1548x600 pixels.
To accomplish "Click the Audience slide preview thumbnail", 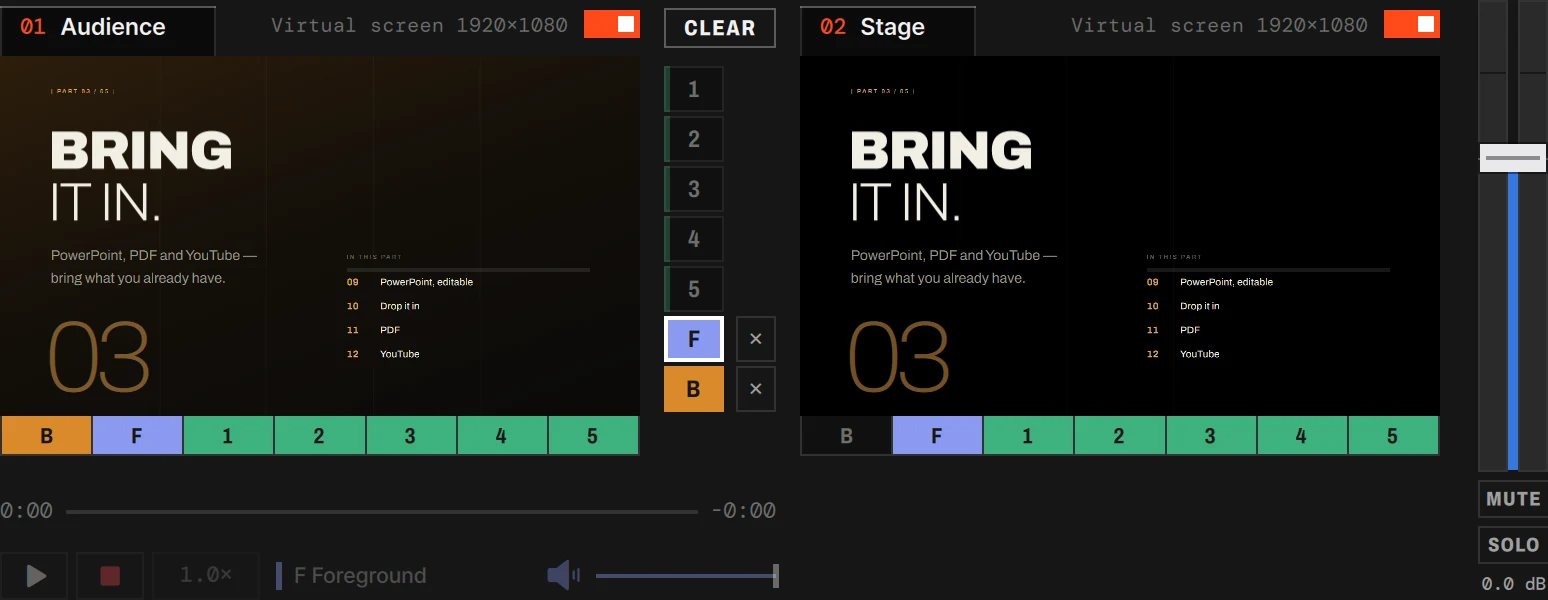I will click(320, 236).
